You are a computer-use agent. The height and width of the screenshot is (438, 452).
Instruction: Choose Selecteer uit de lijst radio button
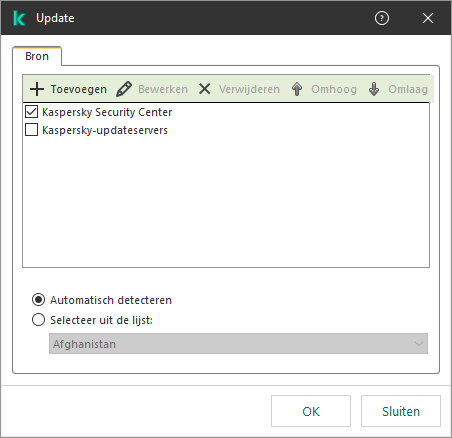point(38,320)
